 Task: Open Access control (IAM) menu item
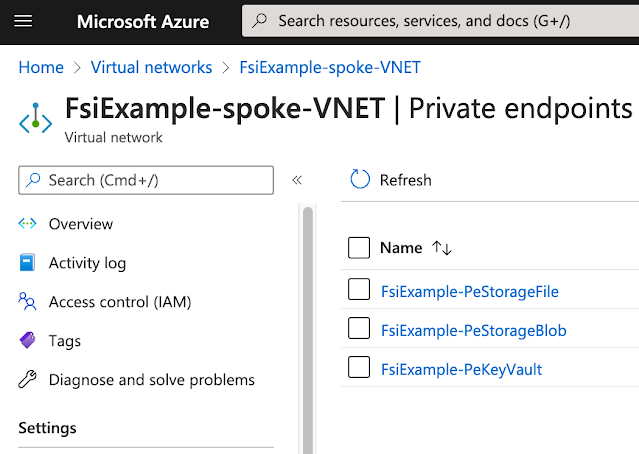pyautogui.click(x=120, y=302)
